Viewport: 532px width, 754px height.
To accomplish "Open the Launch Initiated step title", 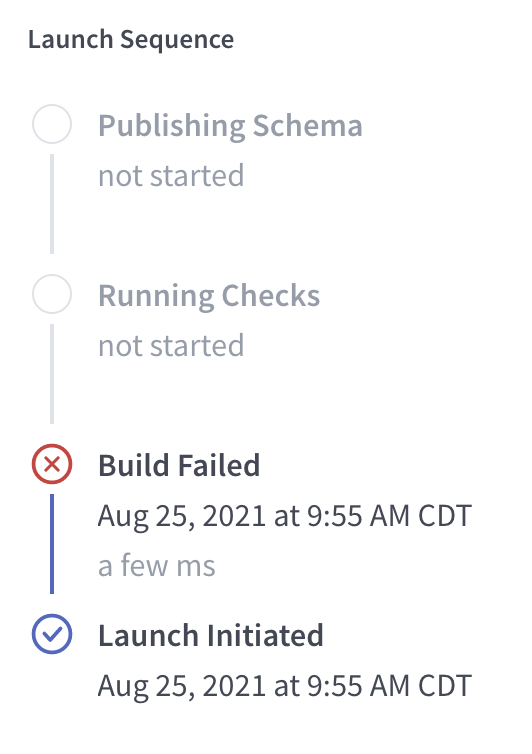I will coord(211,635).
